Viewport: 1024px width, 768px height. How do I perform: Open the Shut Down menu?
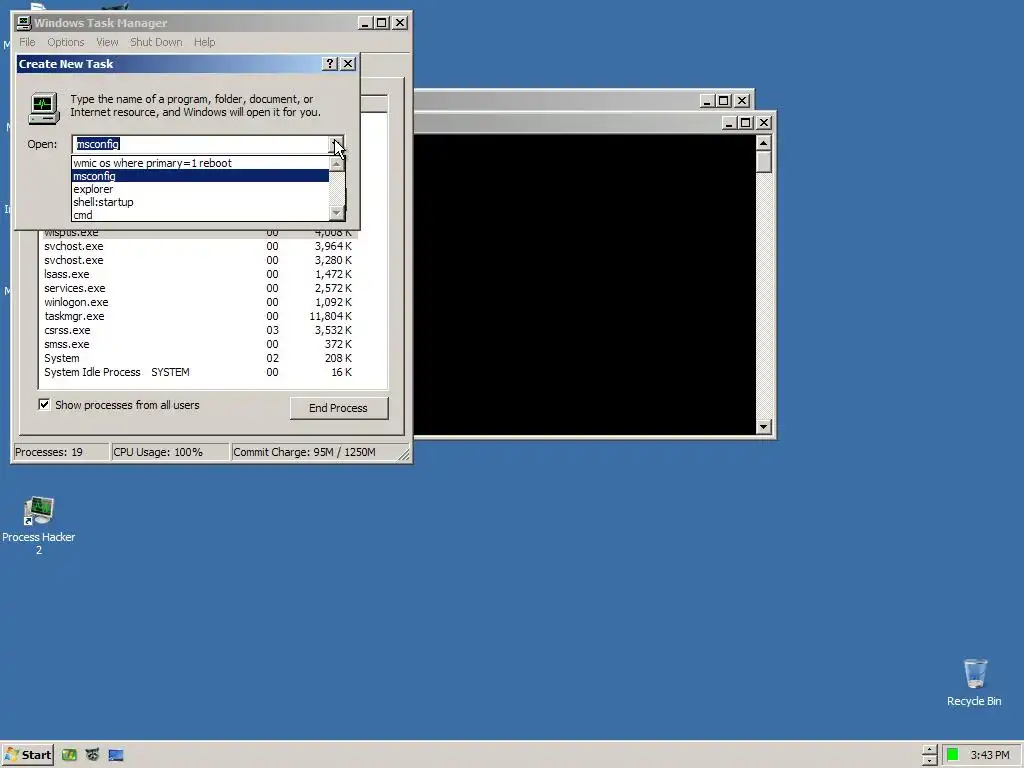click(156, 42)
